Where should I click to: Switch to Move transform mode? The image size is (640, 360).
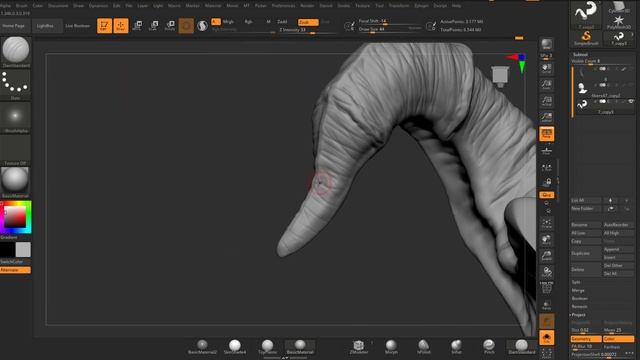(x=137, y=26)
